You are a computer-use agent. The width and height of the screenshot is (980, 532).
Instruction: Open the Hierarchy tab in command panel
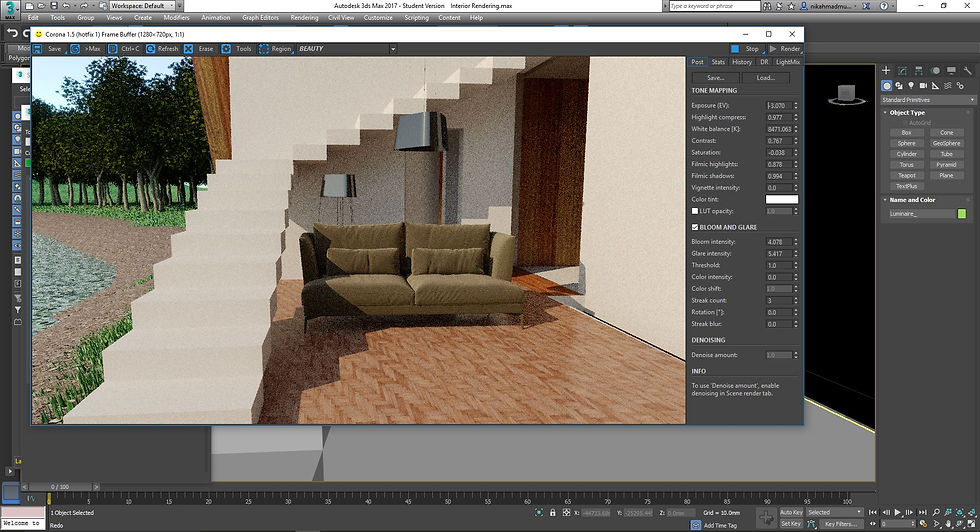(x=918, y=71)
